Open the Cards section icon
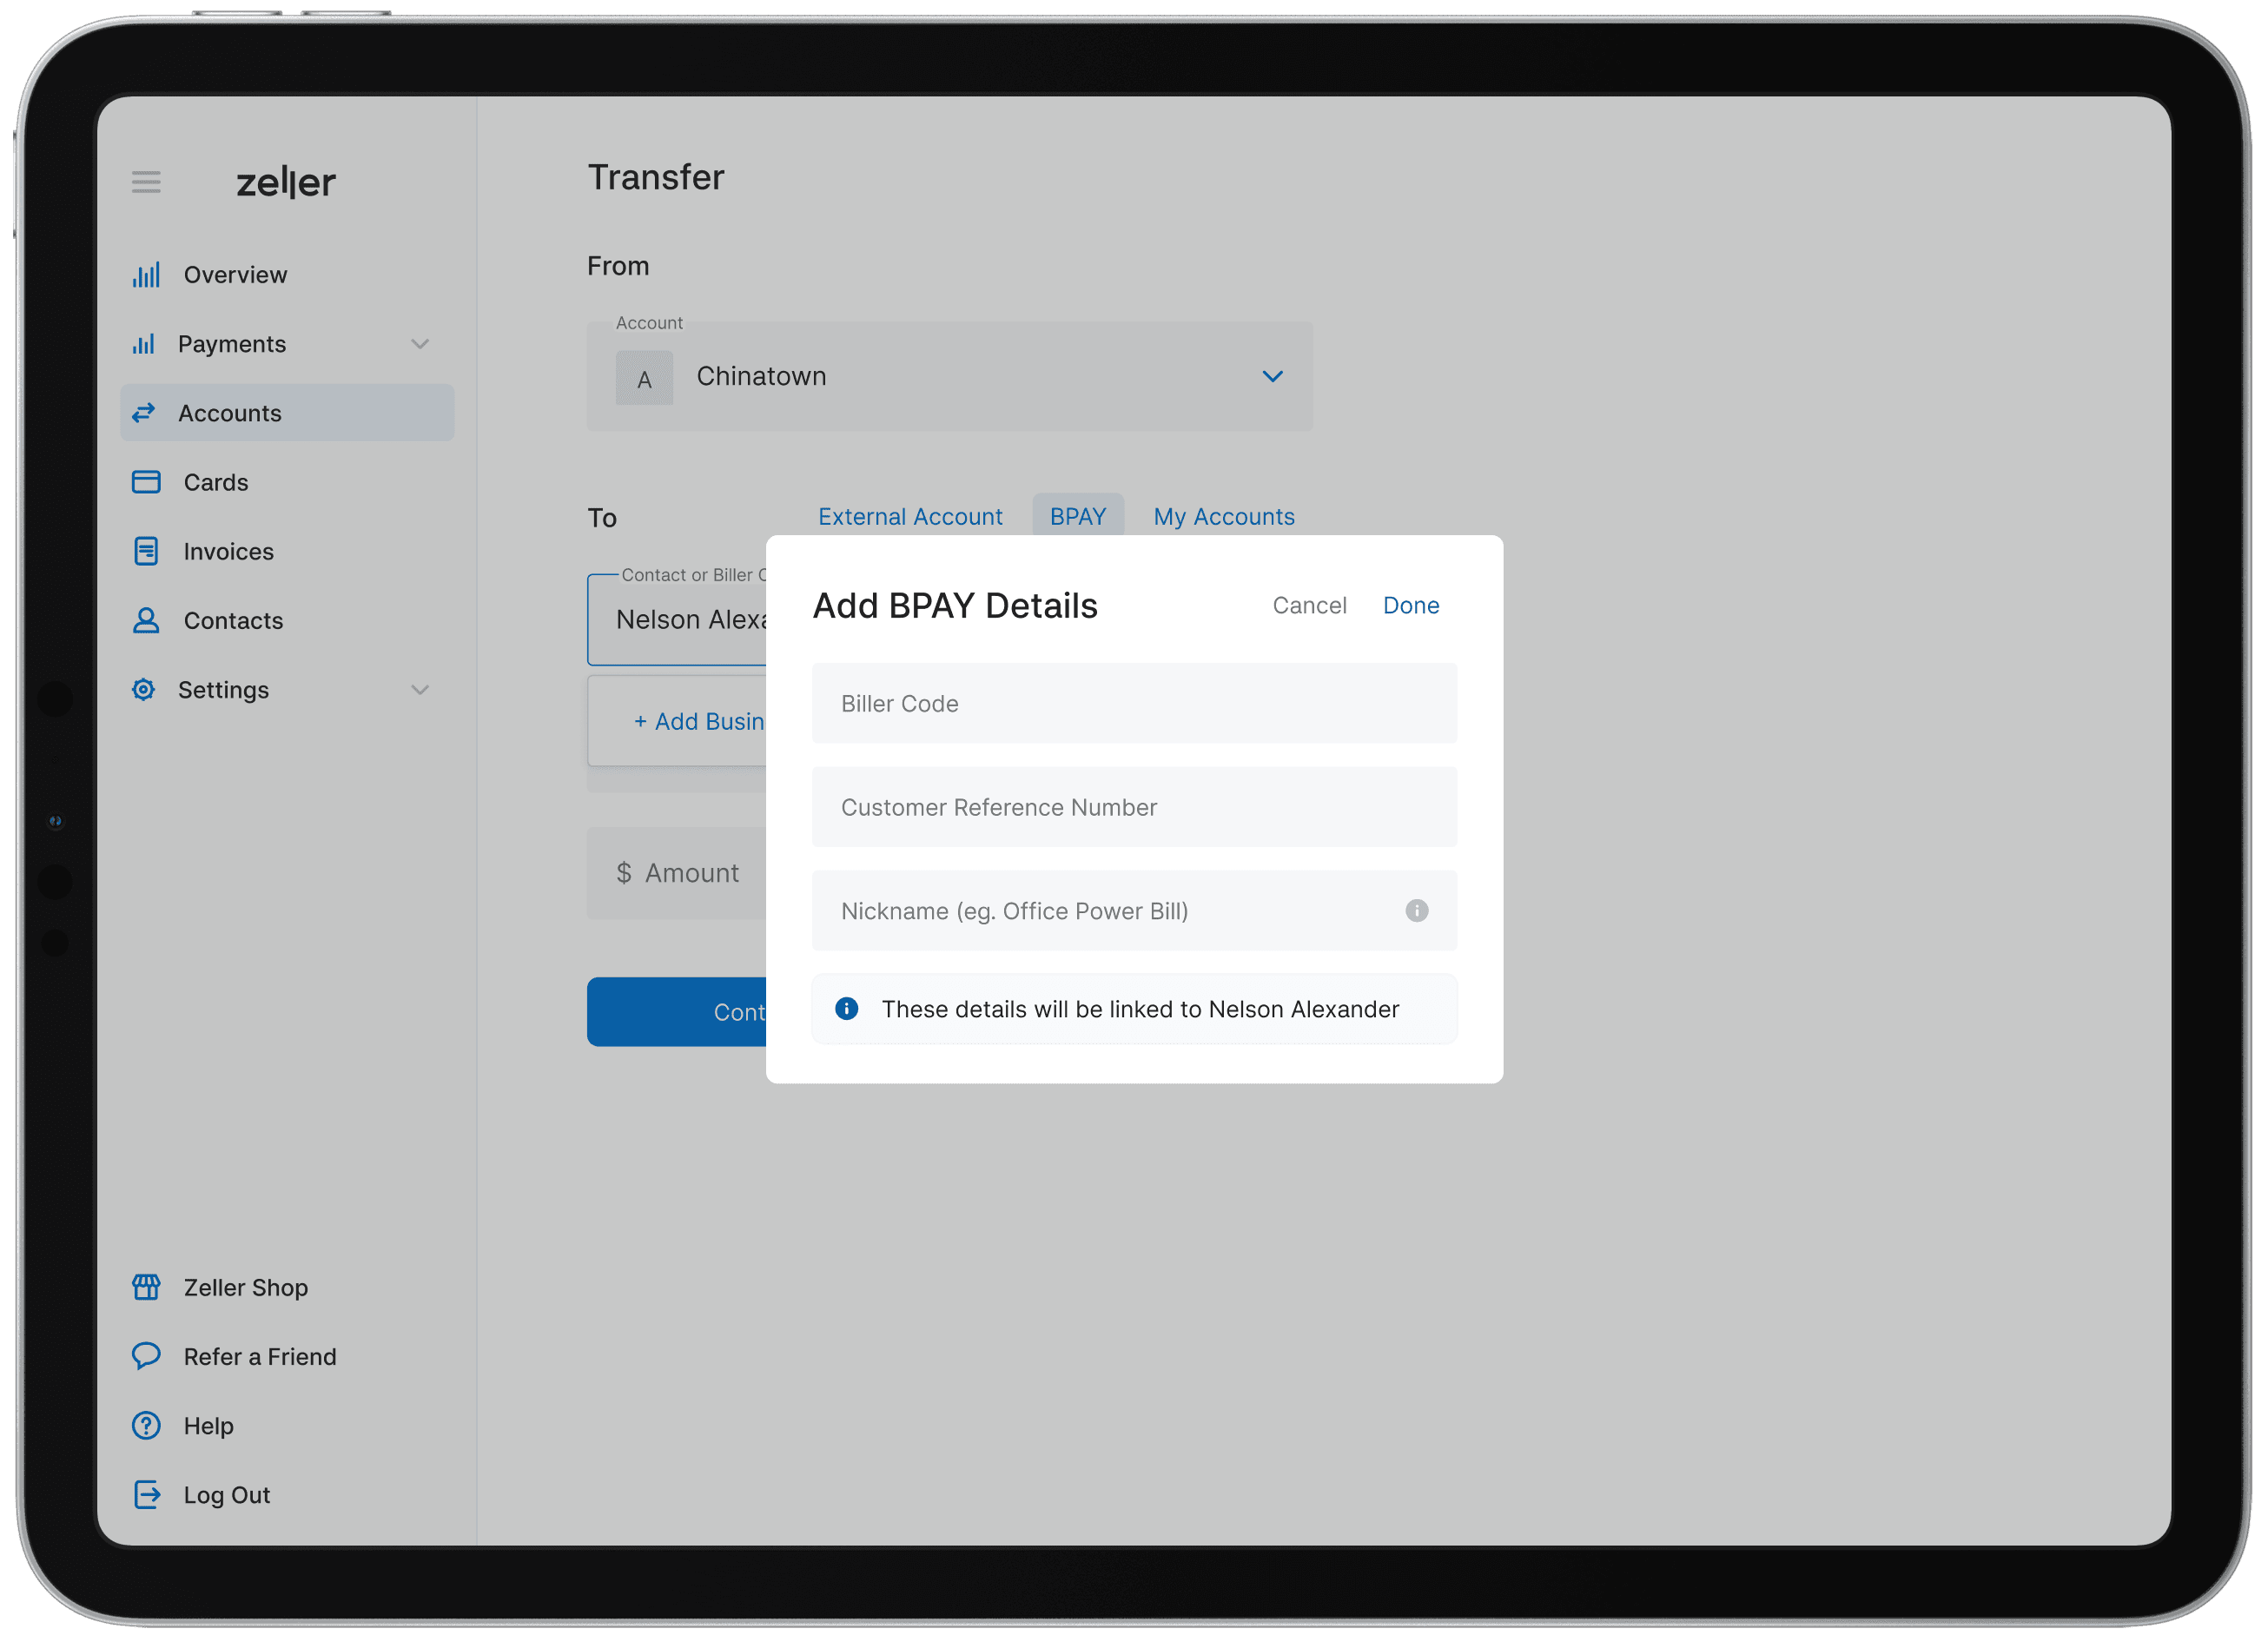Screen dimensions: 2268x1642 146,482
